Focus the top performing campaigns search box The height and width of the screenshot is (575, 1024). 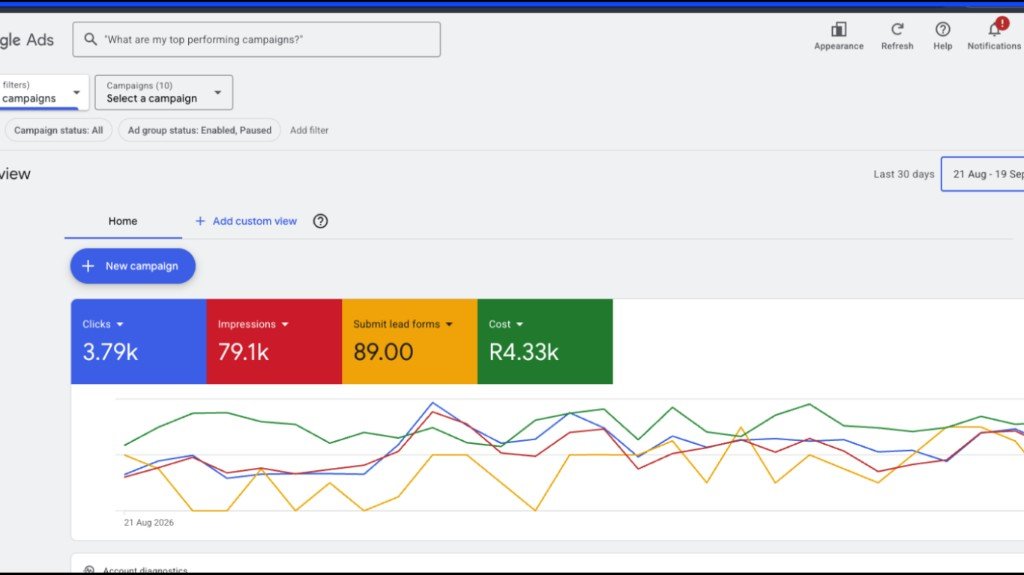coord(256,39)
